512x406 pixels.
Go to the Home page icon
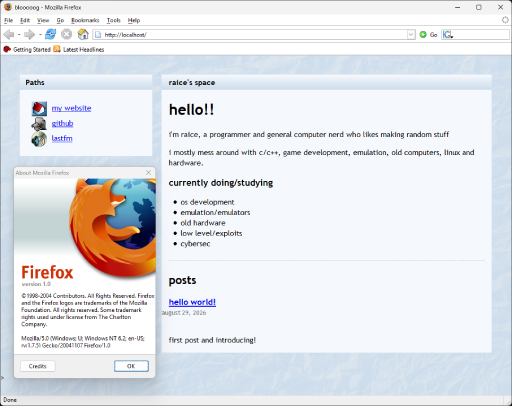pos(83,34)
